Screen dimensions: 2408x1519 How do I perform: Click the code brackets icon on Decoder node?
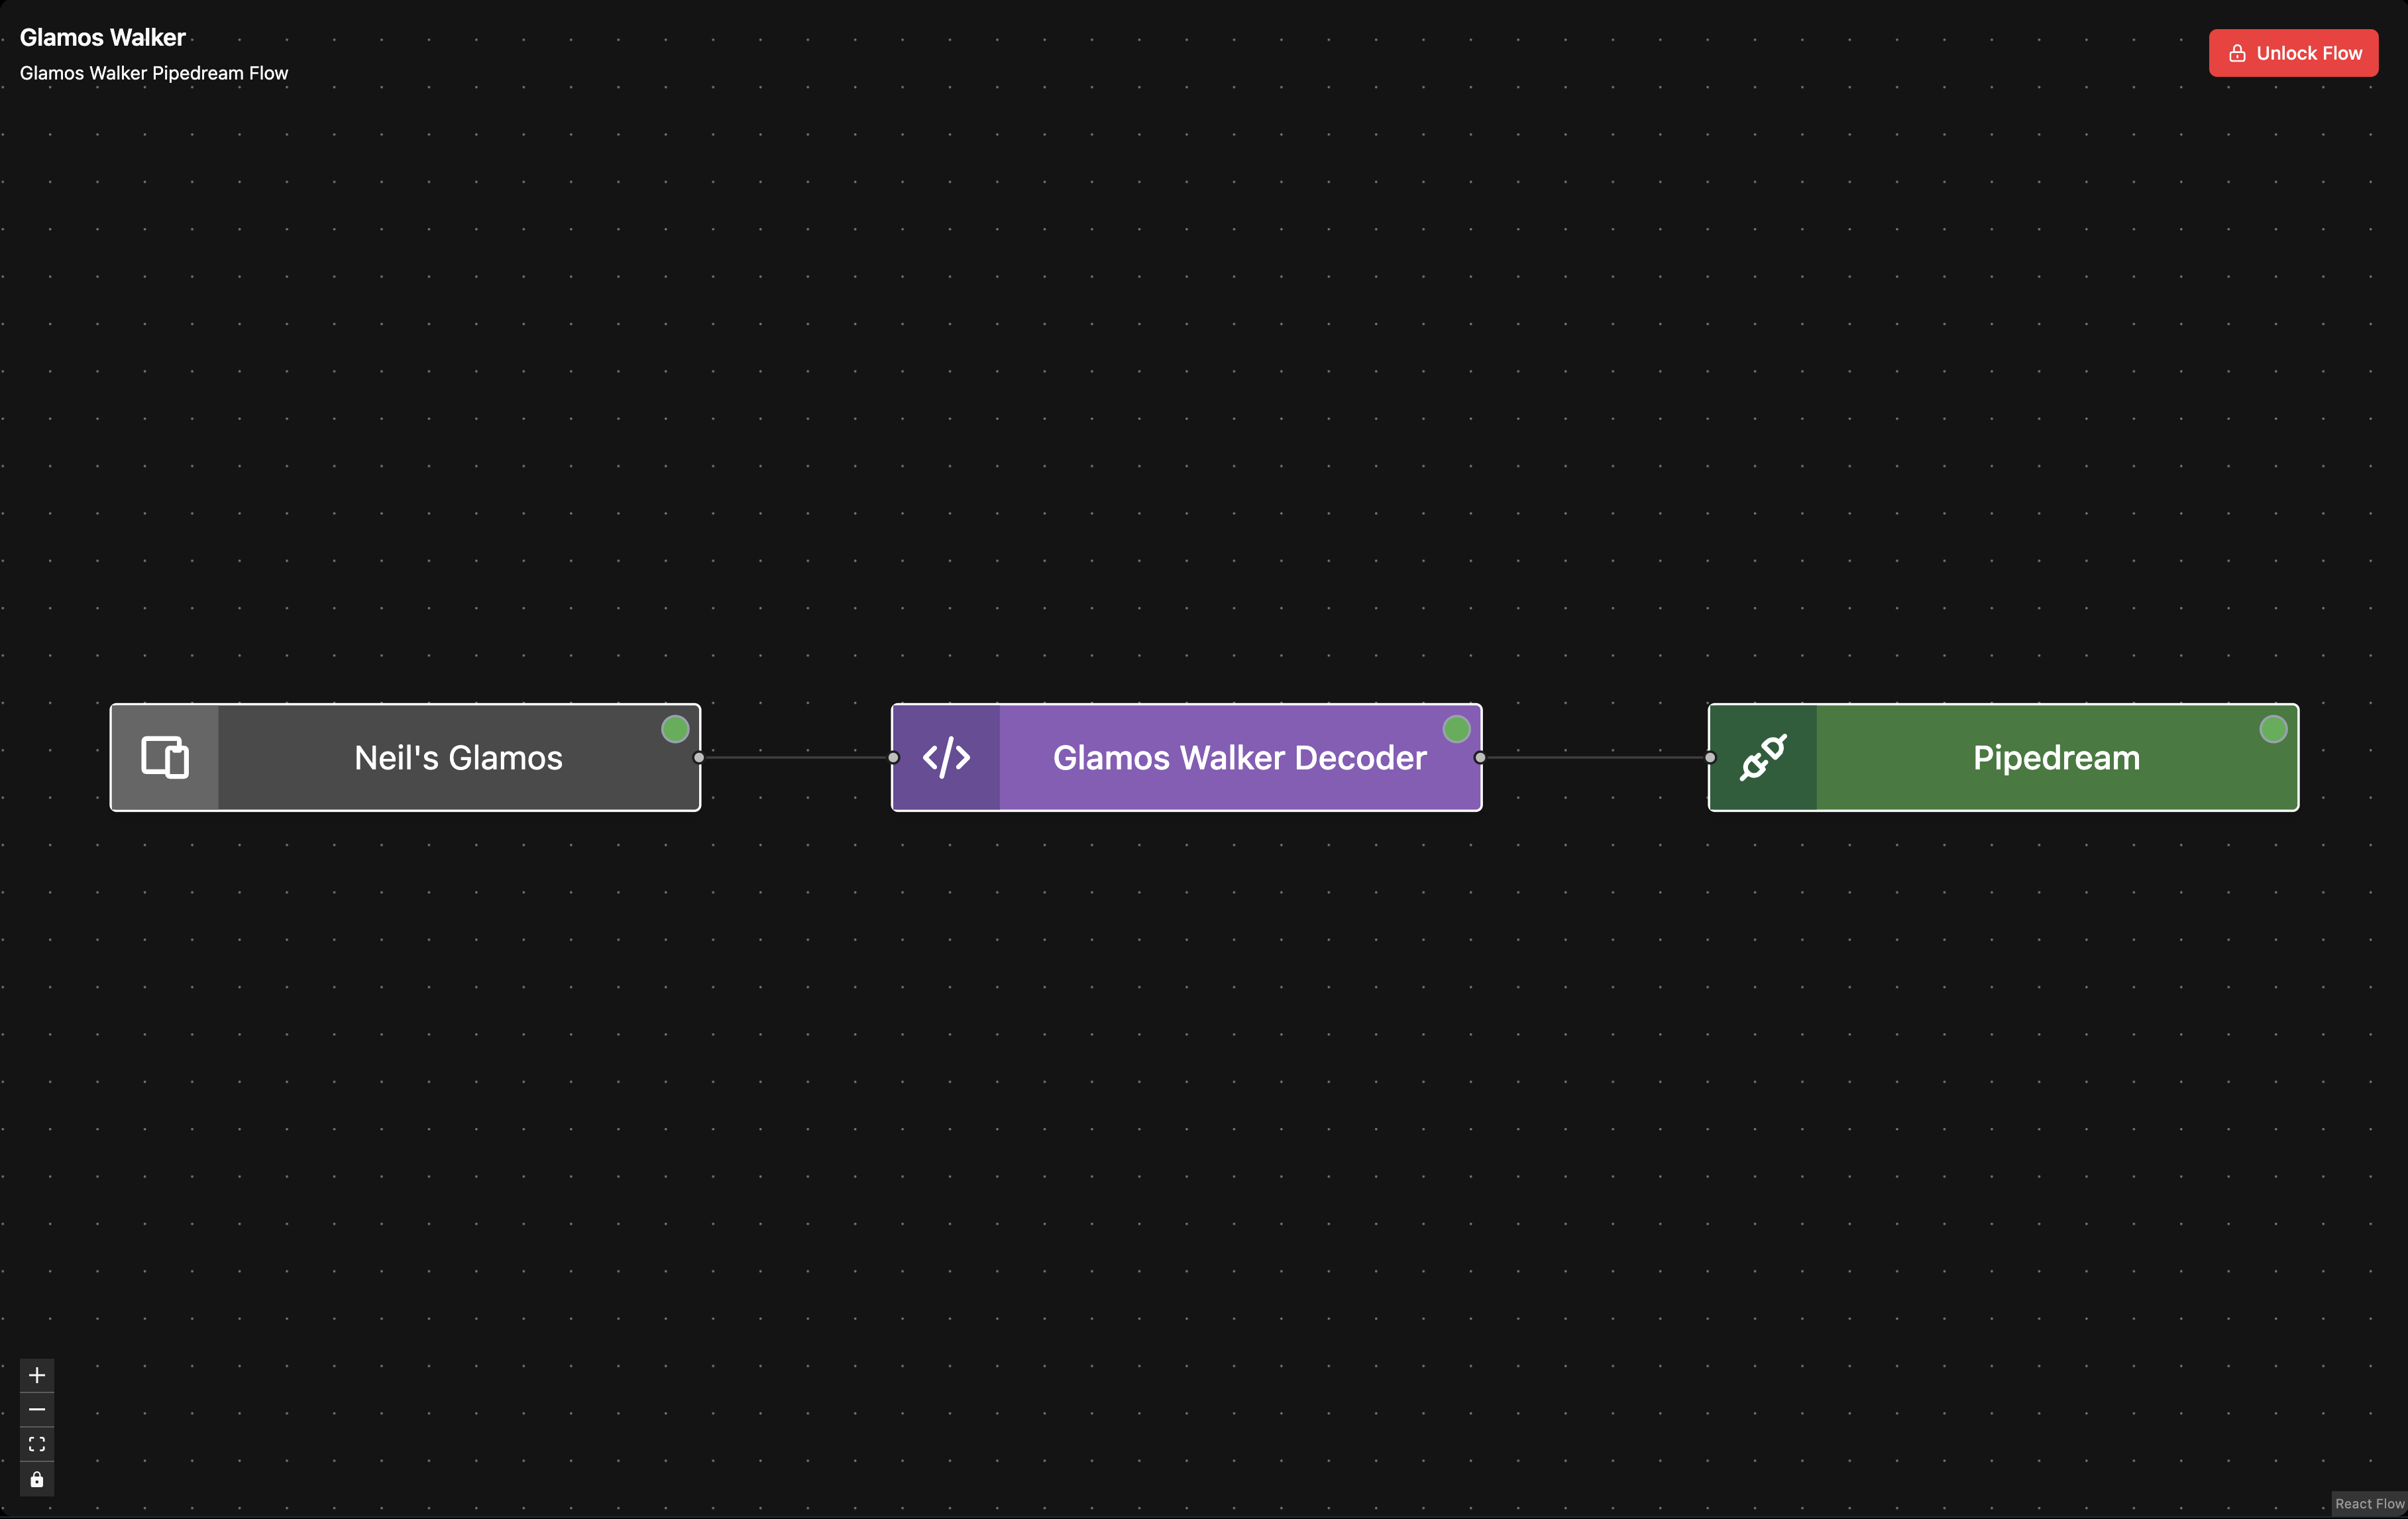(946, 757)
